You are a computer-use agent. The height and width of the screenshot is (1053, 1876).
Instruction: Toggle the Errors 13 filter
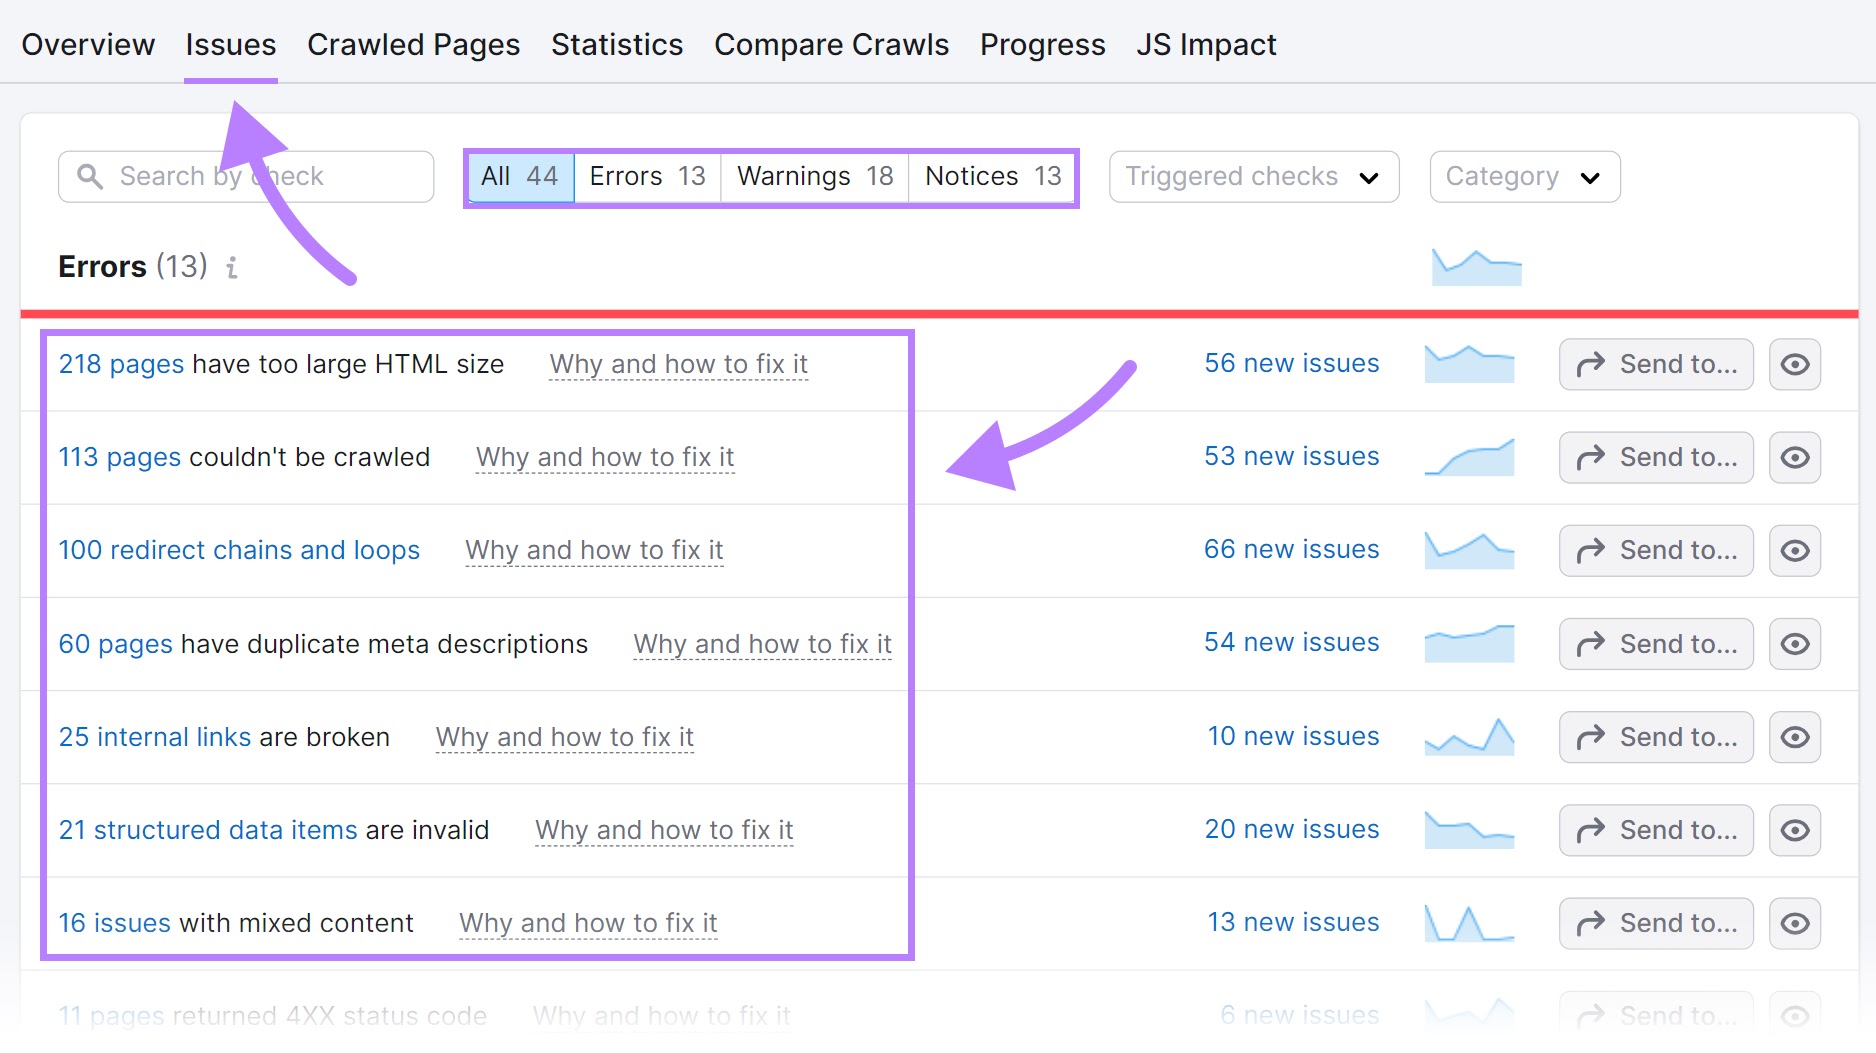tap(646, 176)
